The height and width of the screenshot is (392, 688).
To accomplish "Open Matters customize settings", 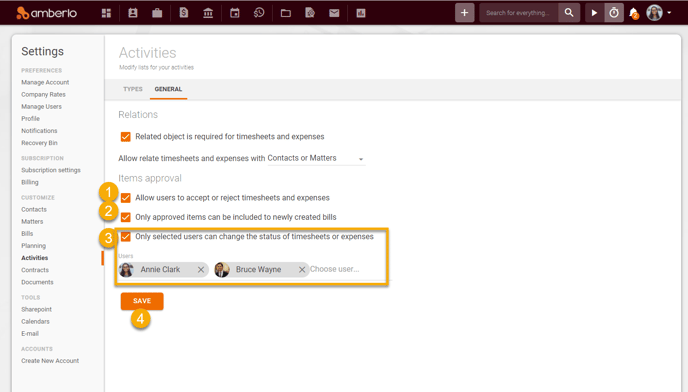I will pos(32,222).
